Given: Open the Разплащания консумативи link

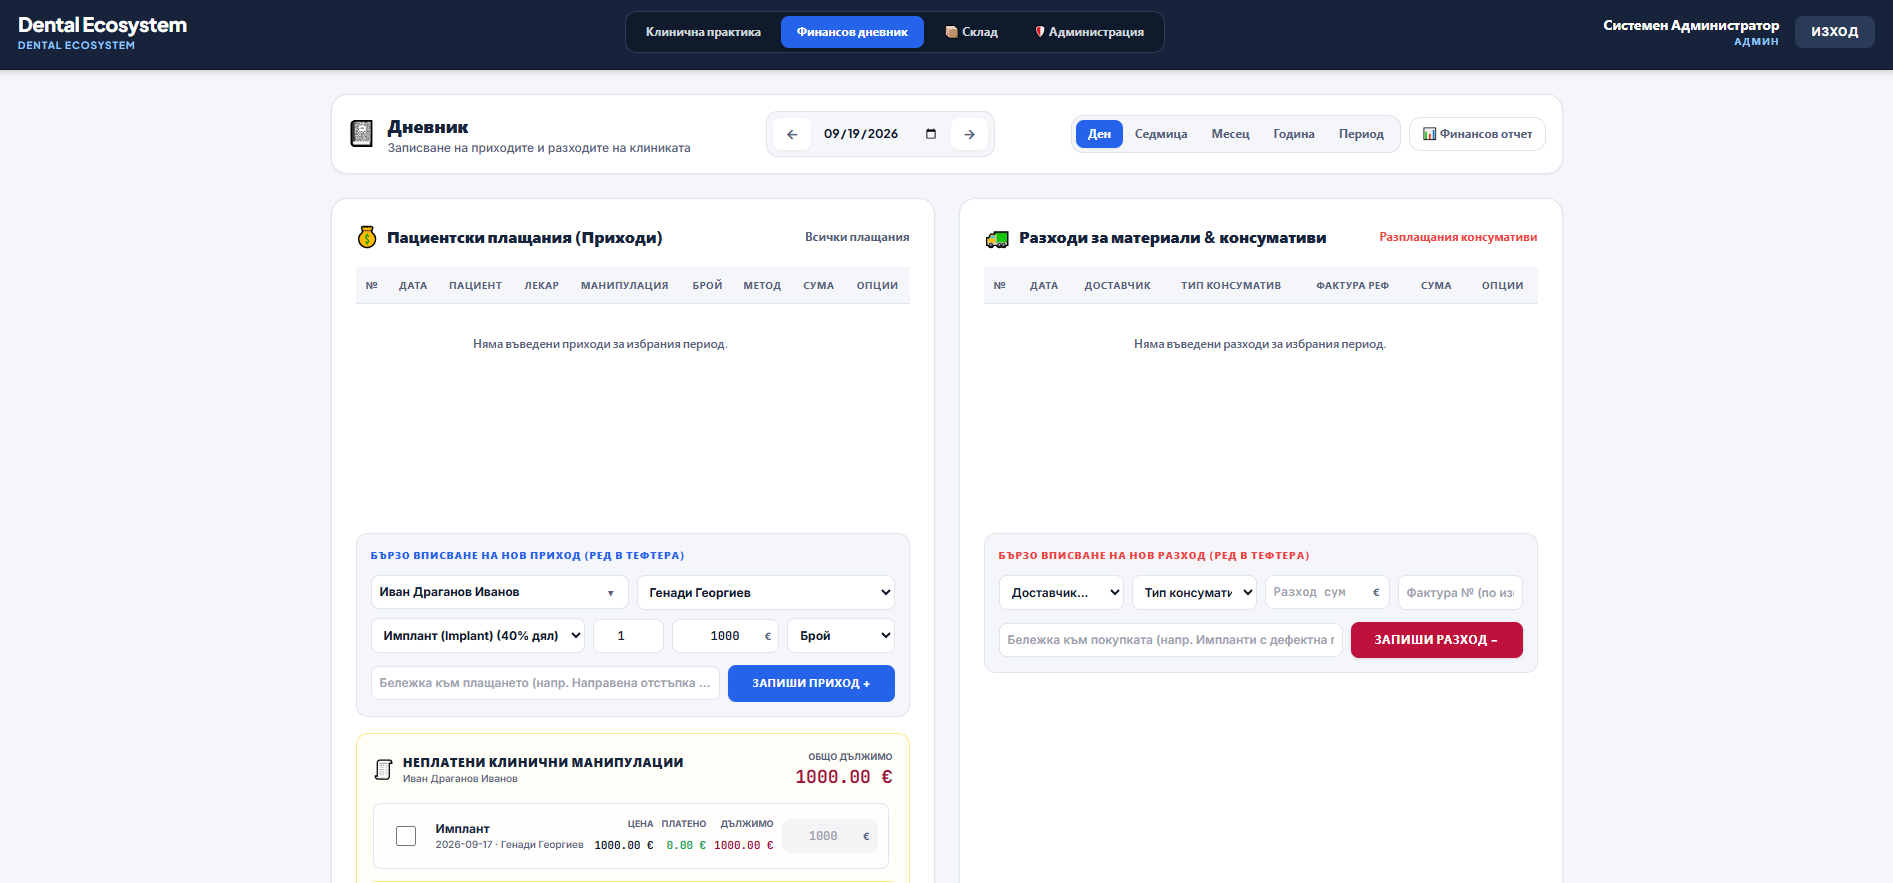Looking at the screenshot, I should coord(1458,237).
